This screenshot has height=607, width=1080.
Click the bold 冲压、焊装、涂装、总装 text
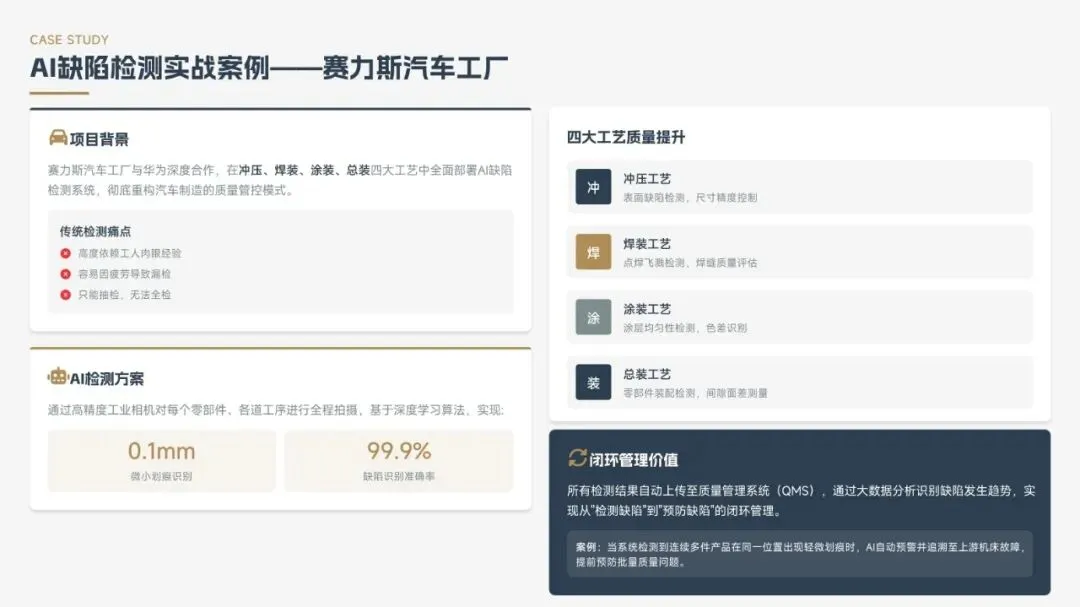(x=304, y=170)
